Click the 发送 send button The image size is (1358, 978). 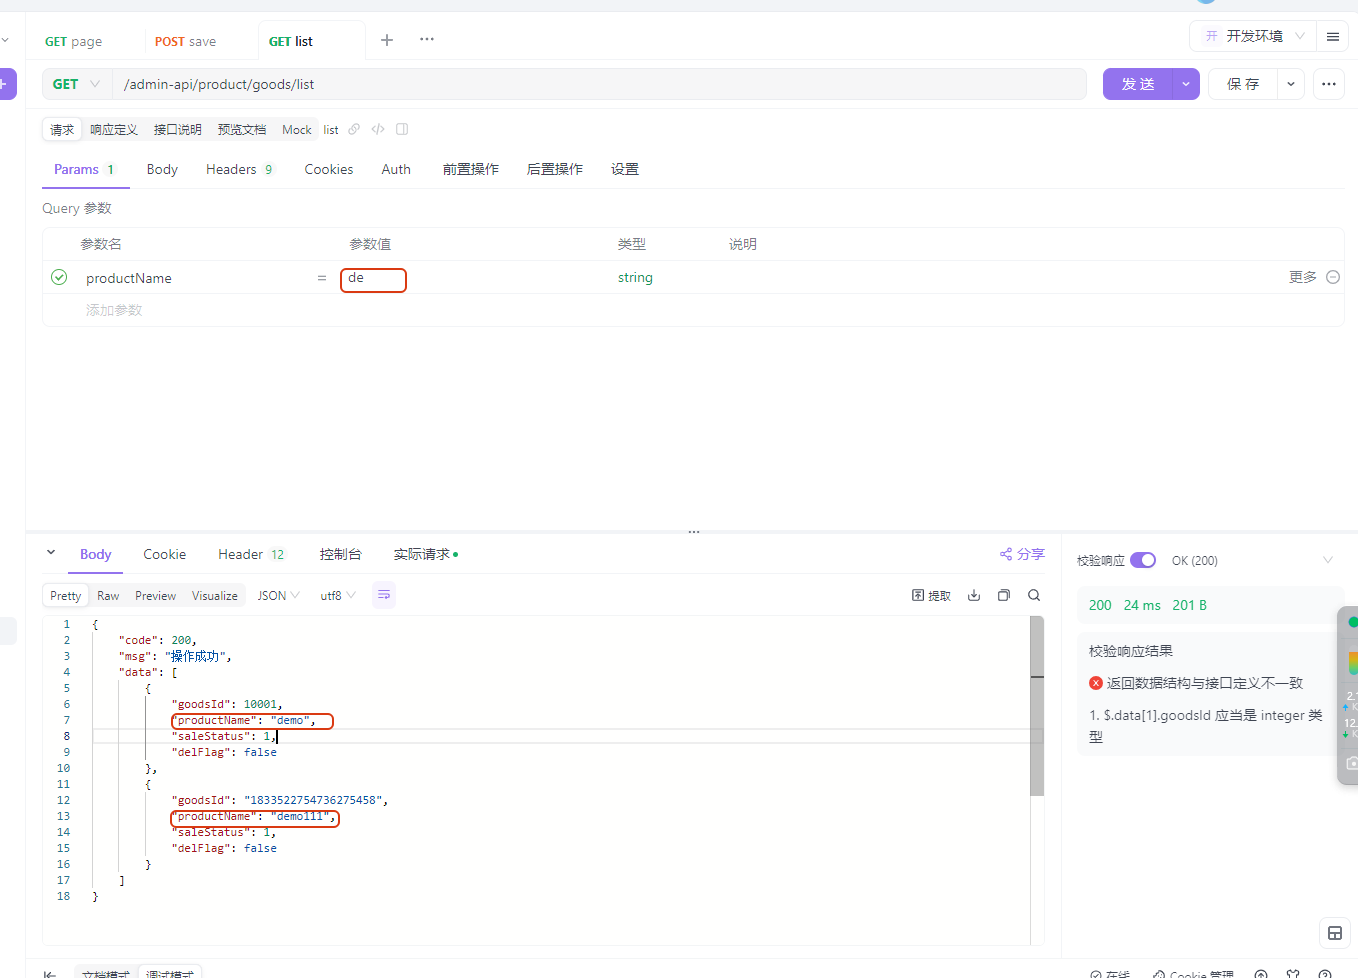[x=1138, y=84]
